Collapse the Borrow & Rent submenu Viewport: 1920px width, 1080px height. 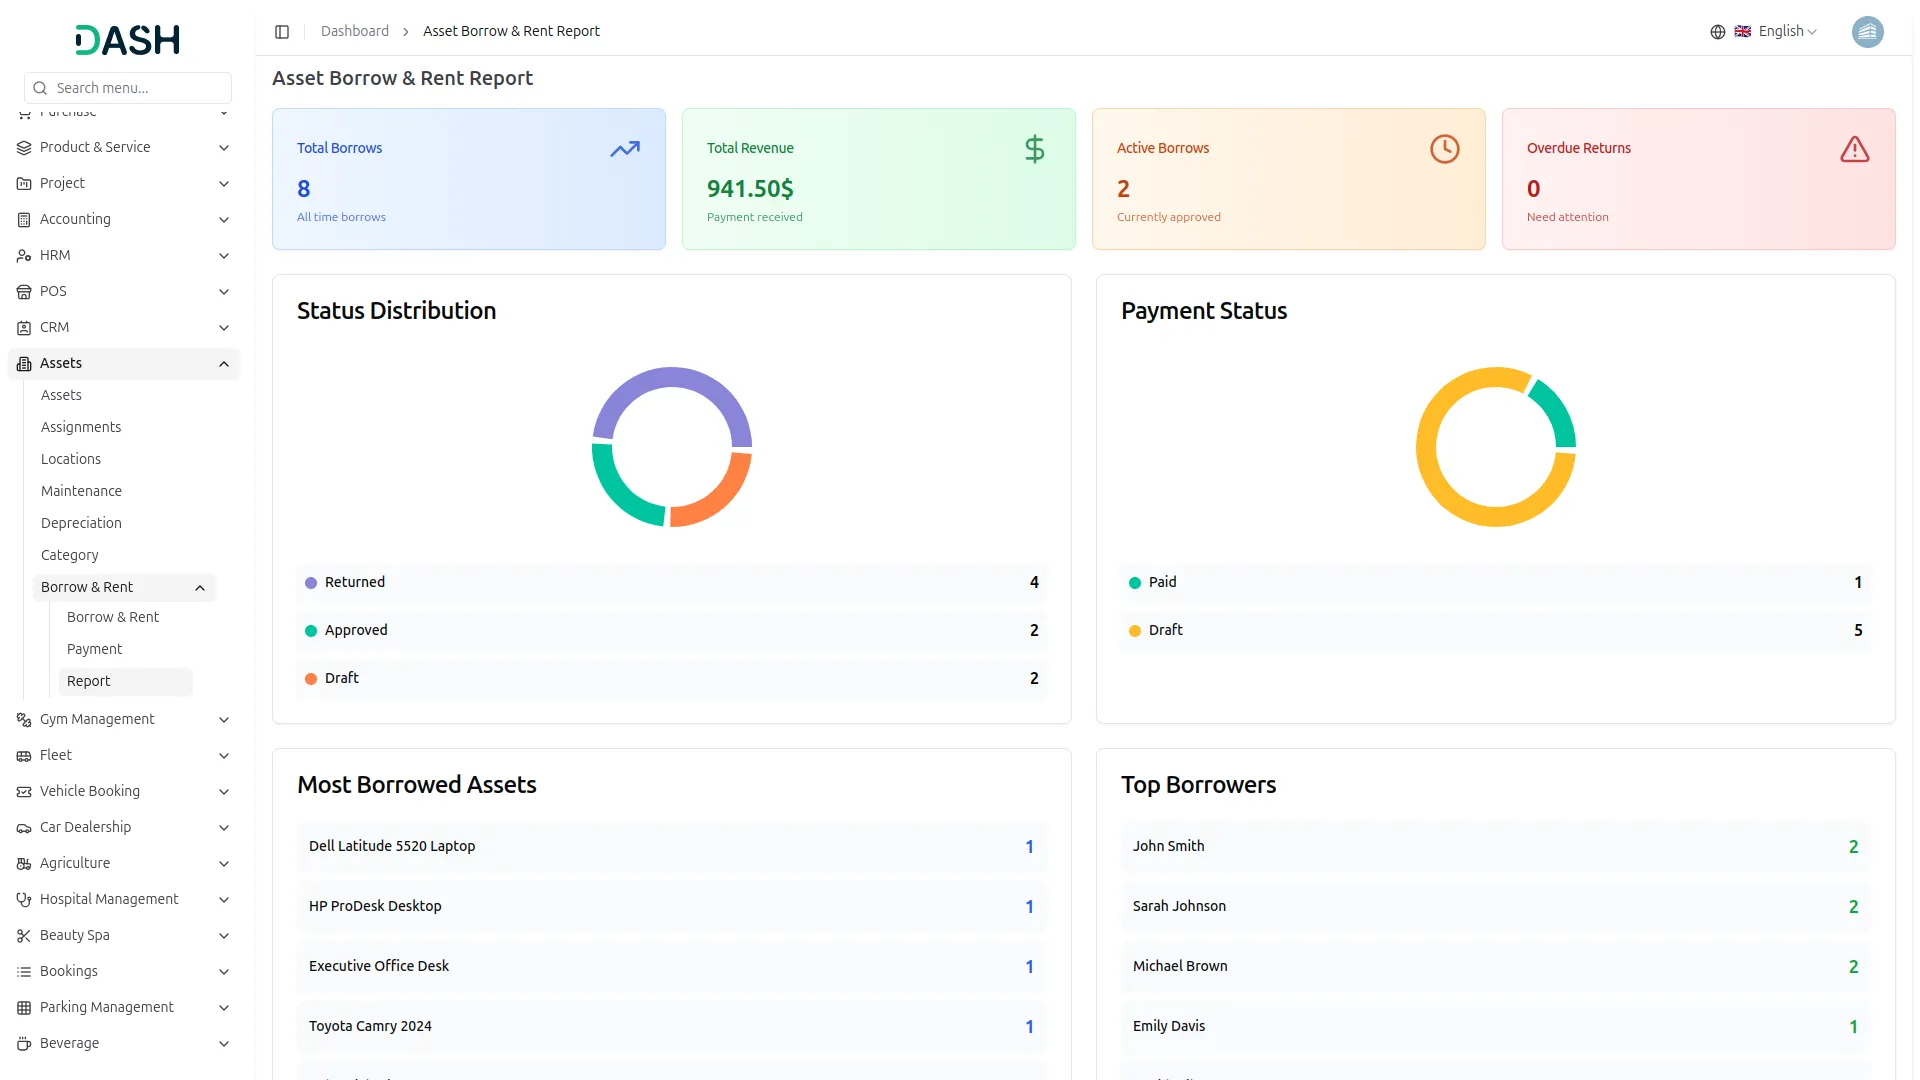pos(200,588)
